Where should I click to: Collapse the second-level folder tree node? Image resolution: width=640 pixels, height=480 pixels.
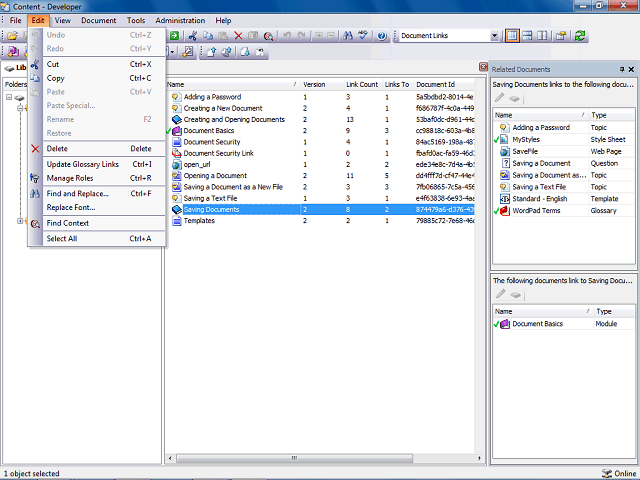click(x=20, y=108)
